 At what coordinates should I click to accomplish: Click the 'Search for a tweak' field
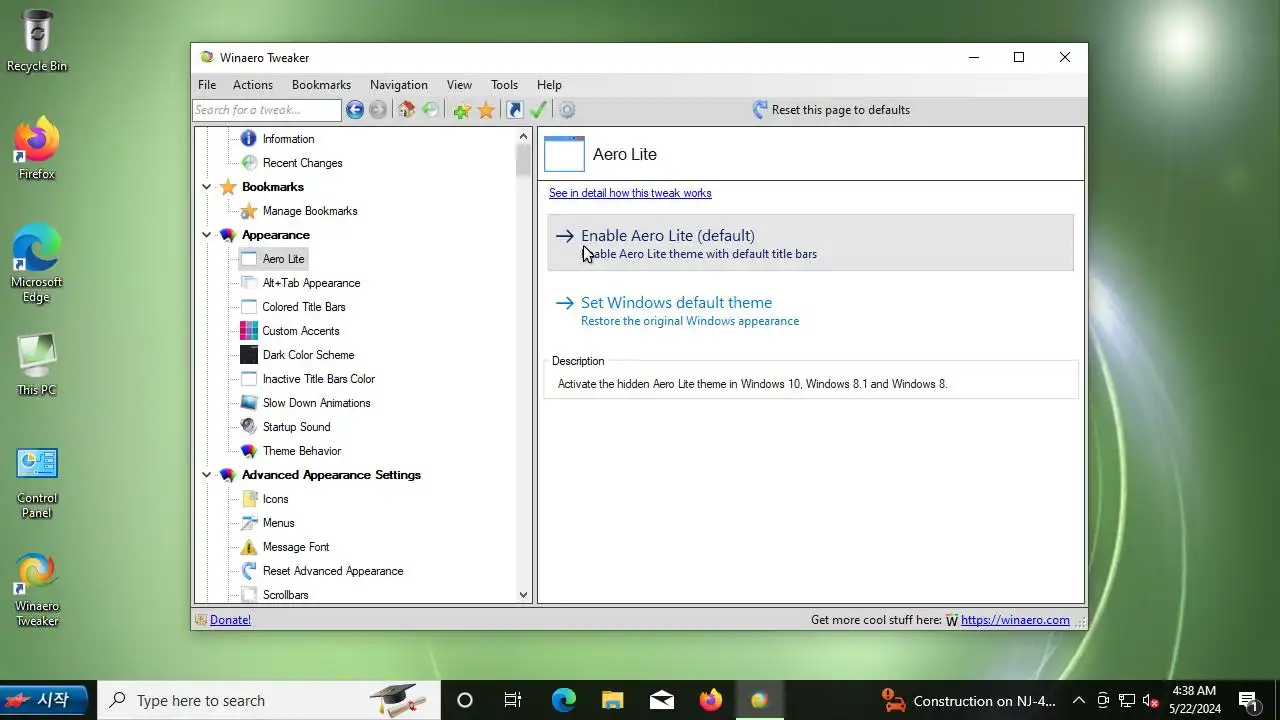pyautogui.click(x=267, y=110)
